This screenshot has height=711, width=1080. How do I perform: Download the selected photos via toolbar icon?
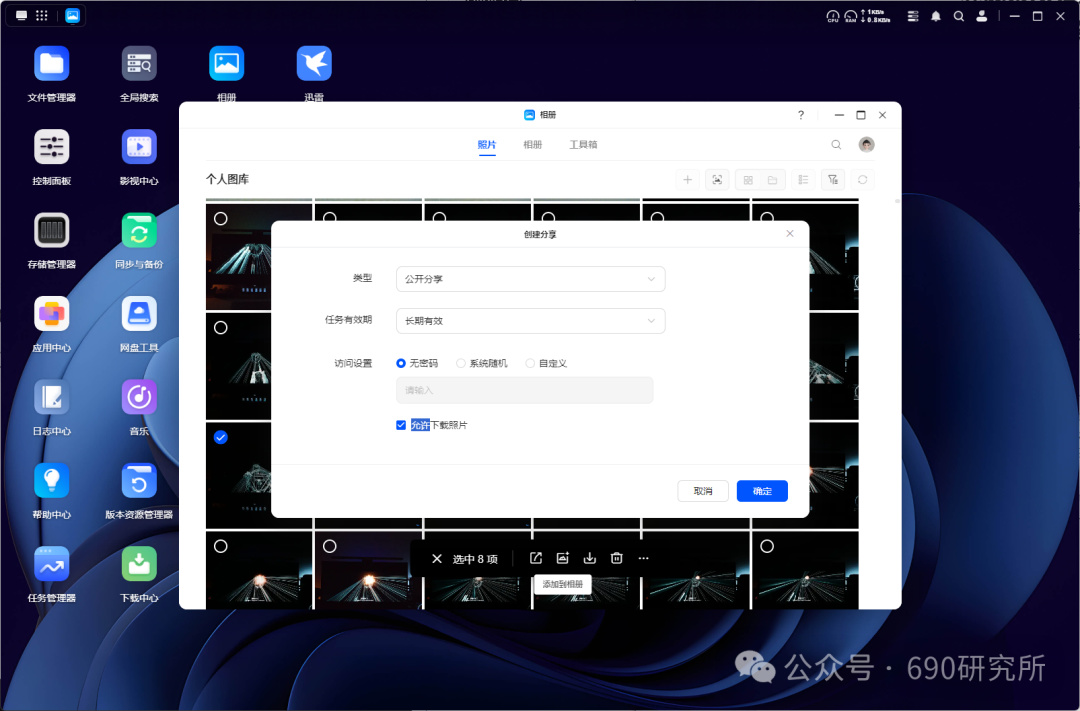tap(590, 558)
